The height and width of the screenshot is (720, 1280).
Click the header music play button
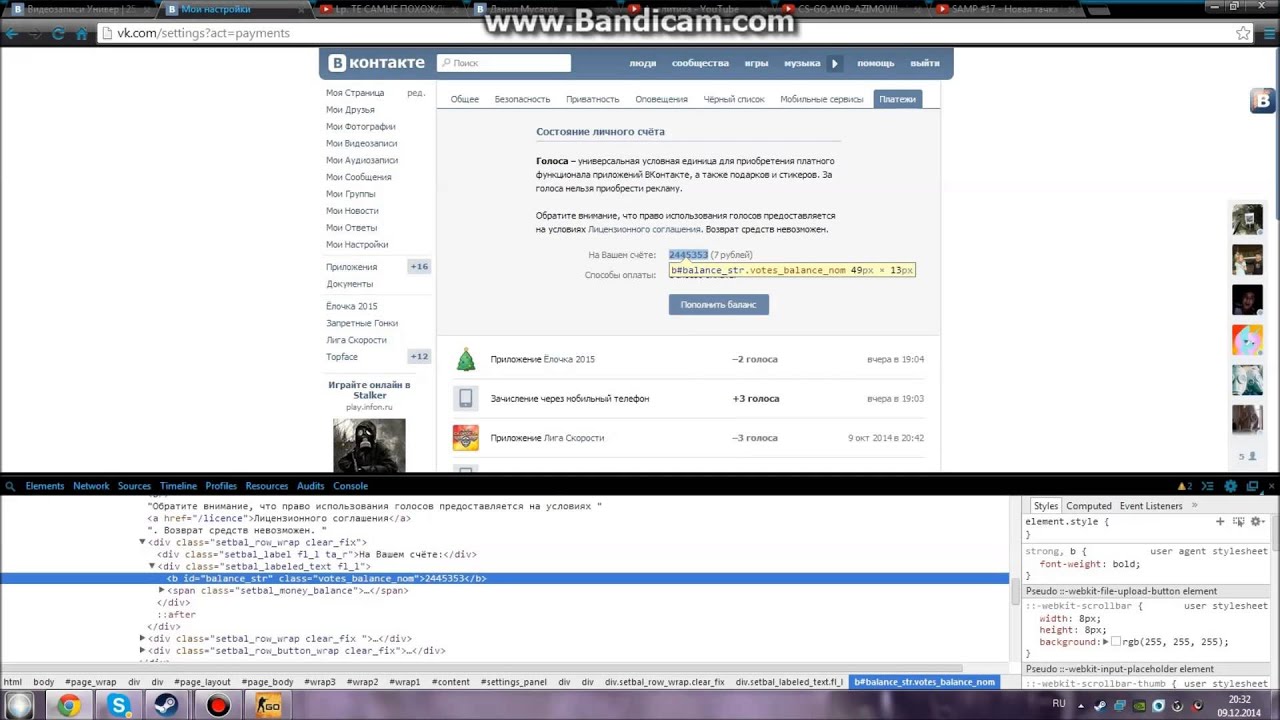tap(834, 63)
